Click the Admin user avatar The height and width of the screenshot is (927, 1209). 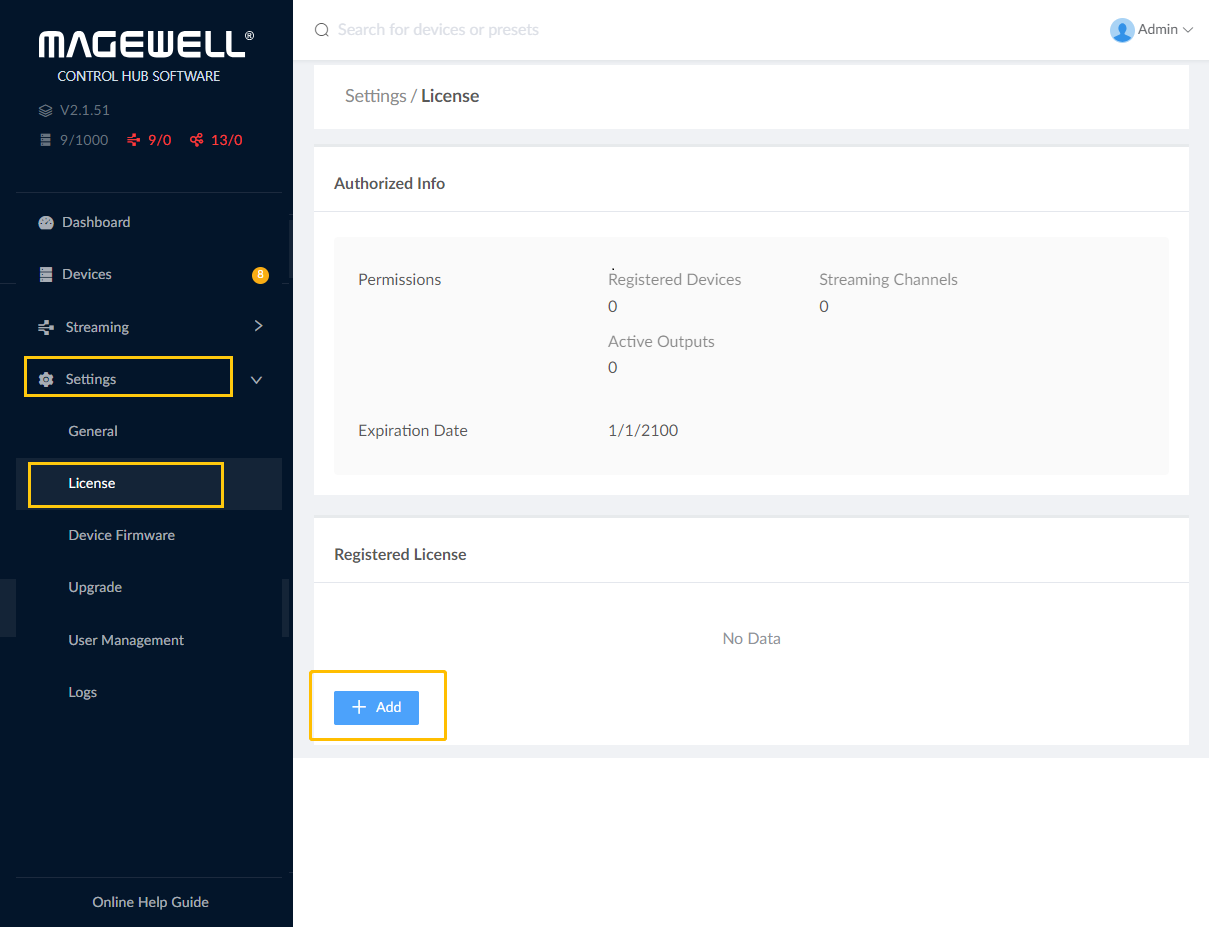coord(1122,30)
